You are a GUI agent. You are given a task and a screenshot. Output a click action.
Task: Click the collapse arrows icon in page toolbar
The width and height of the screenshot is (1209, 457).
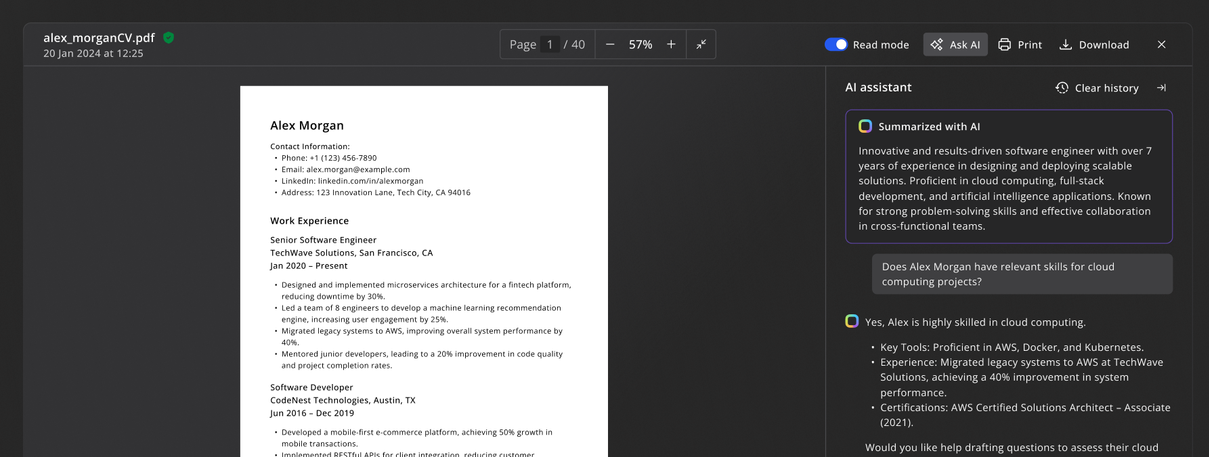701,45
